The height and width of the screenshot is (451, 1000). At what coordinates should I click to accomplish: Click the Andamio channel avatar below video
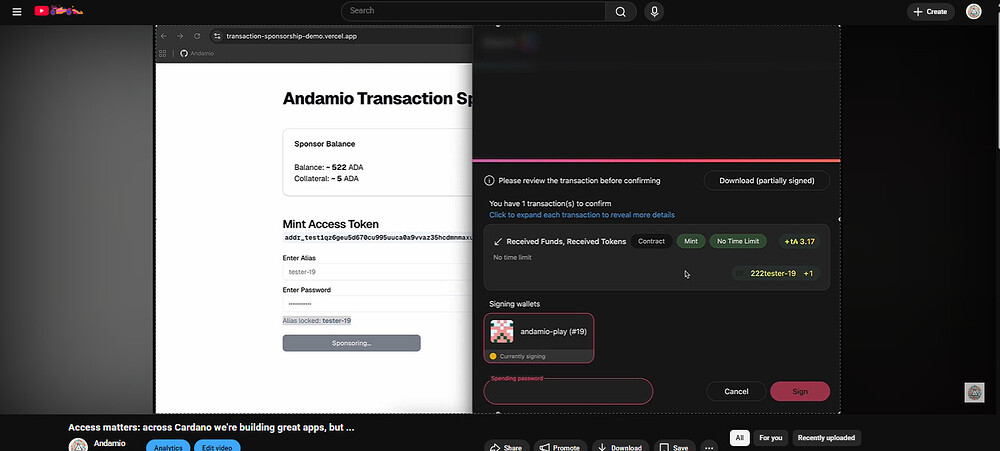[78, 445]
